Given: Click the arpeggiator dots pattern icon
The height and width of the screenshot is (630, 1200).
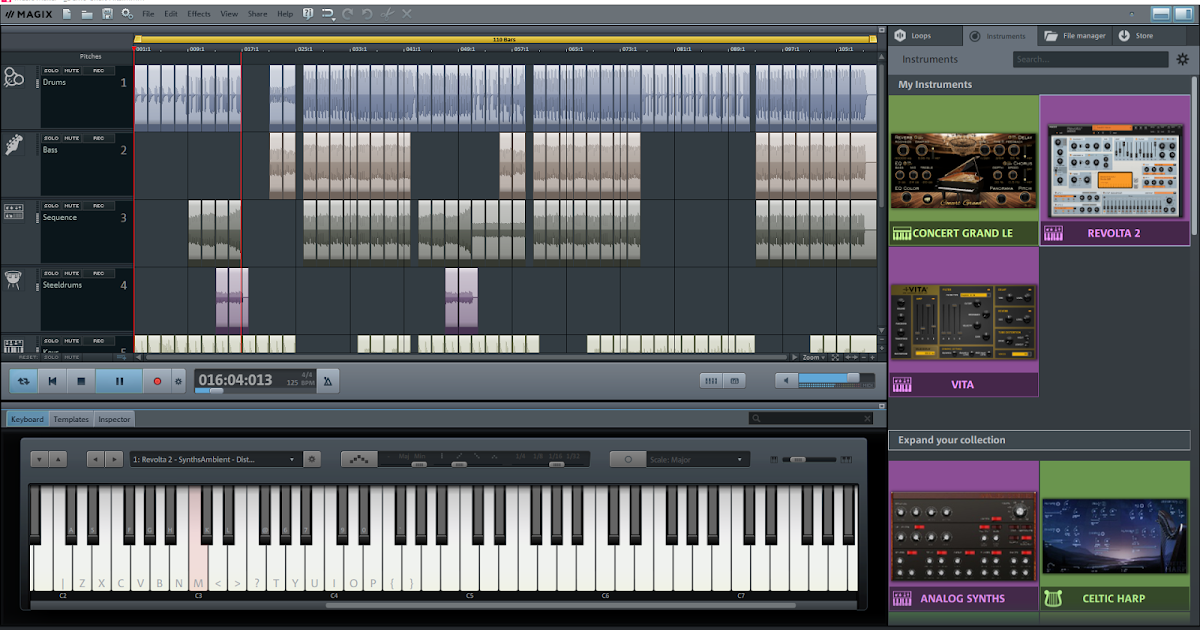Looking at the screenshot, I should click(359, 459).
